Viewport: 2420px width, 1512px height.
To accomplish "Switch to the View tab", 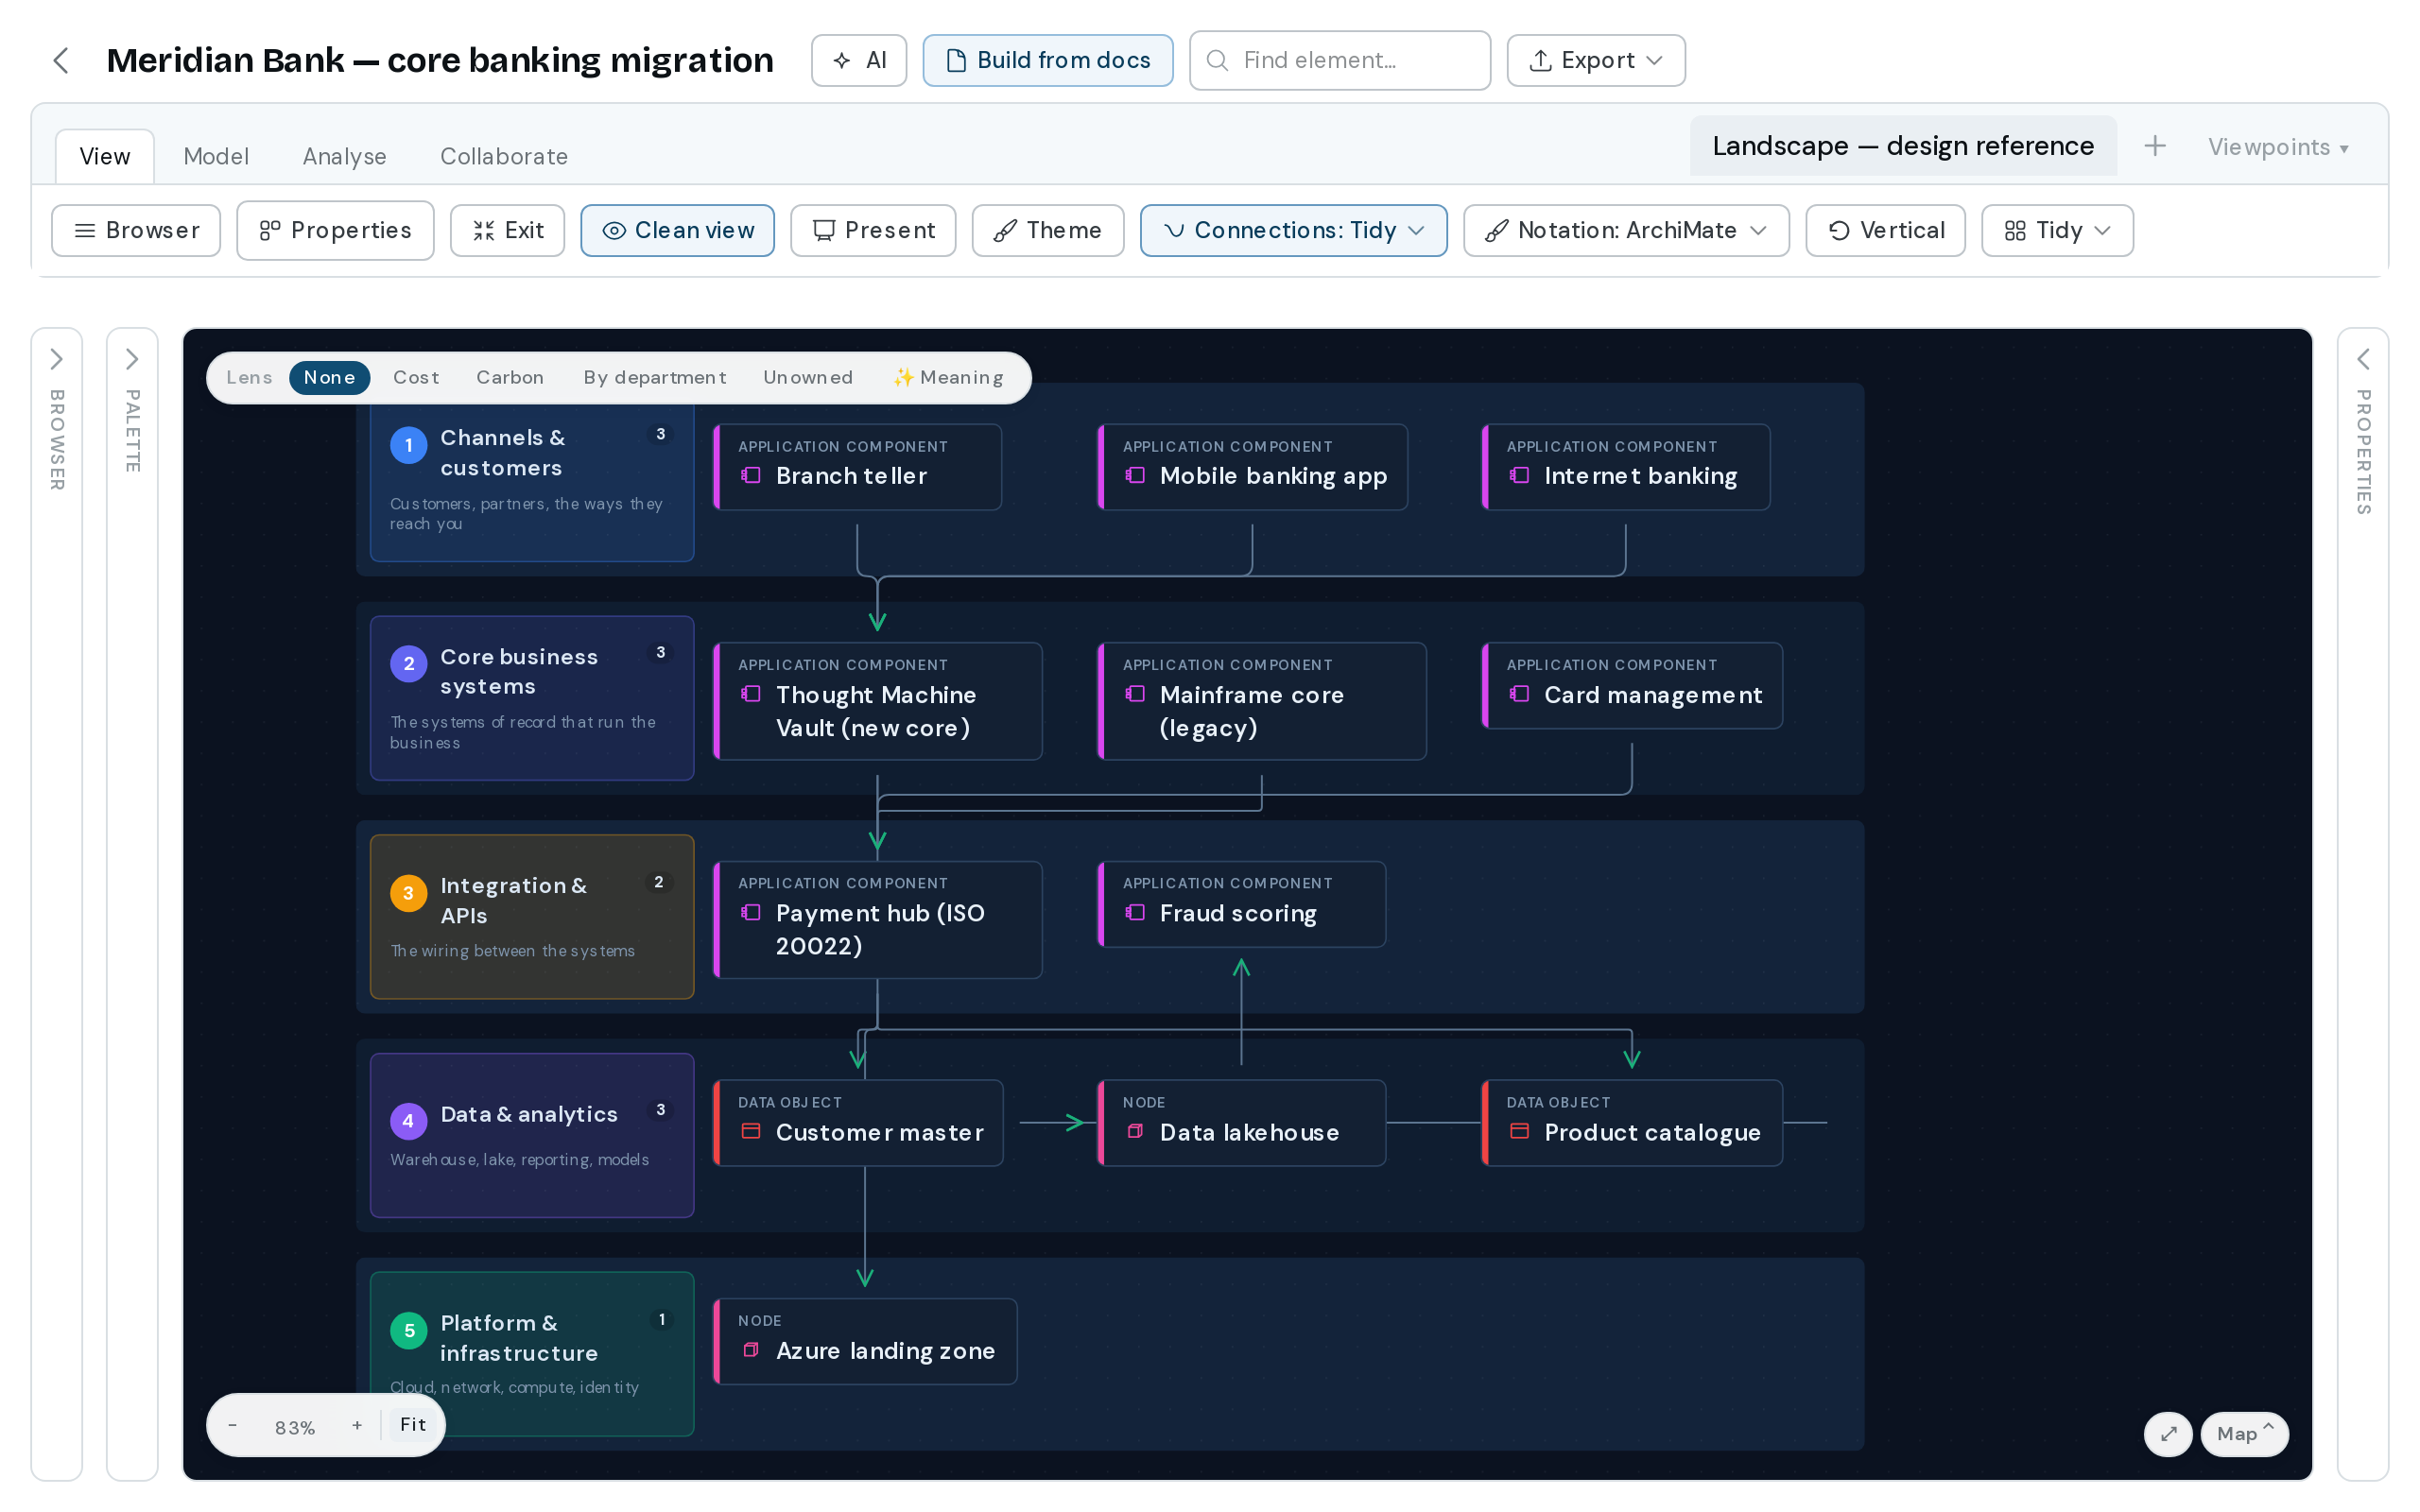I will (x=104, y=156).
